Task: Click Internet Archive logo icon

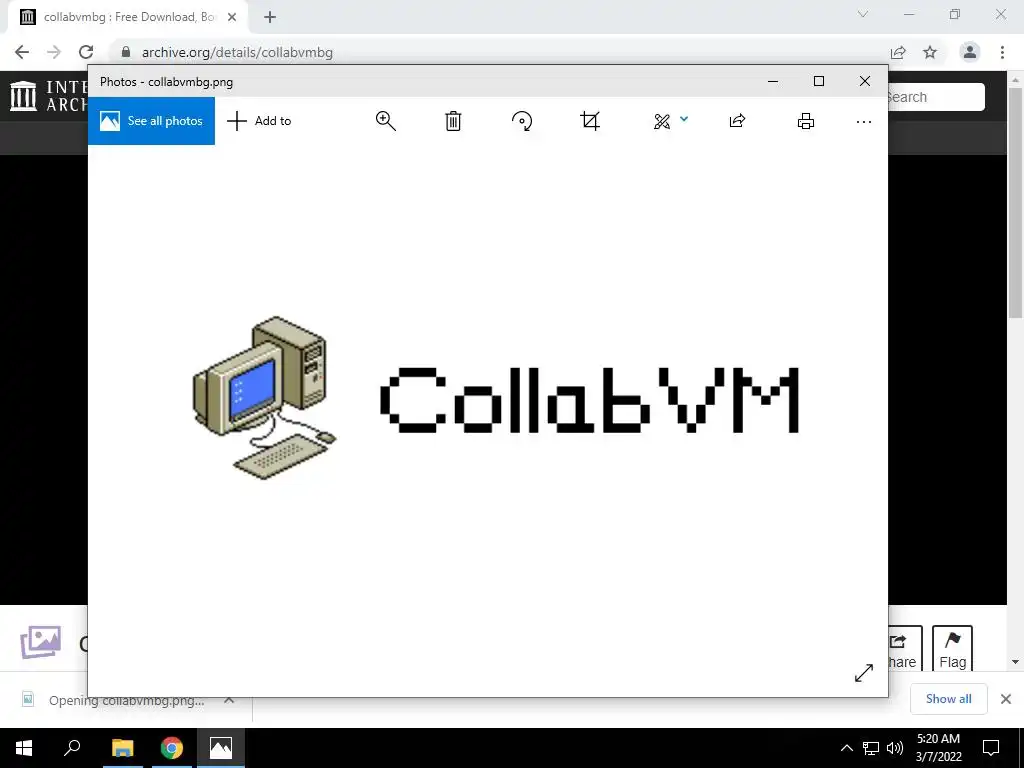Action: [24, 96]
